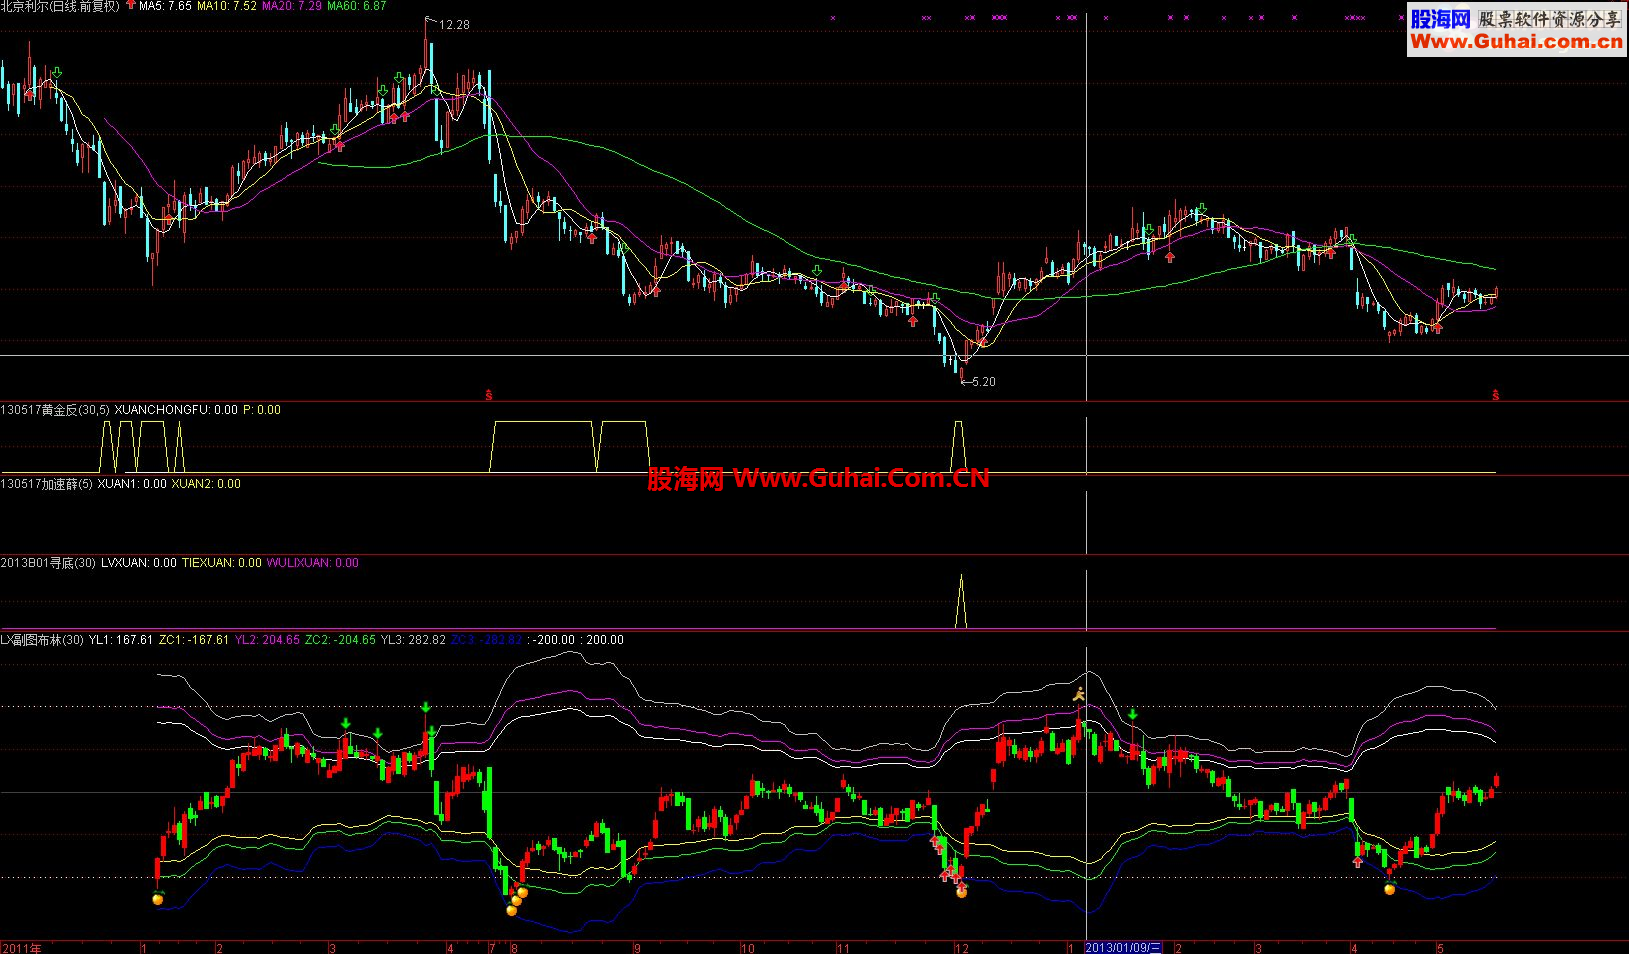Click the MA60: 6.87 label
This screenshot has height=954, width=1629.
click(357, 6)
